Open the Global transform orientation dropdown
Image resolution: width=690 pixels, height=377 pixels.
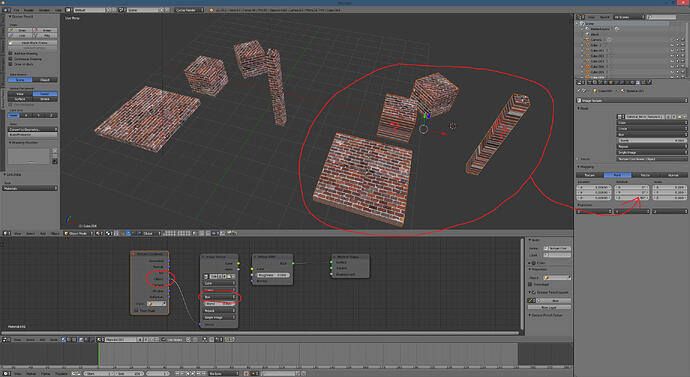149,233
